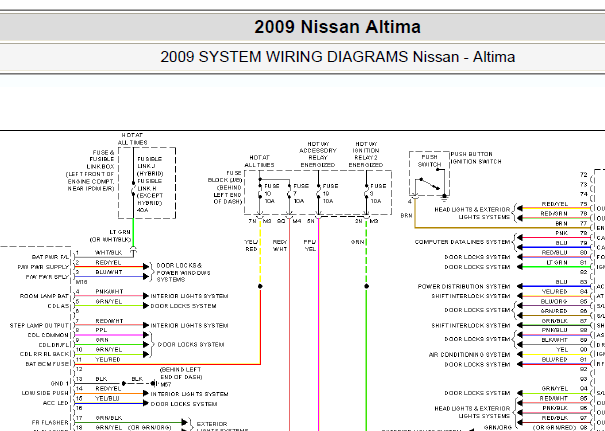Click the Power Distribution System label
Viewport: 605px width, 431px height.
pos(464,287)
